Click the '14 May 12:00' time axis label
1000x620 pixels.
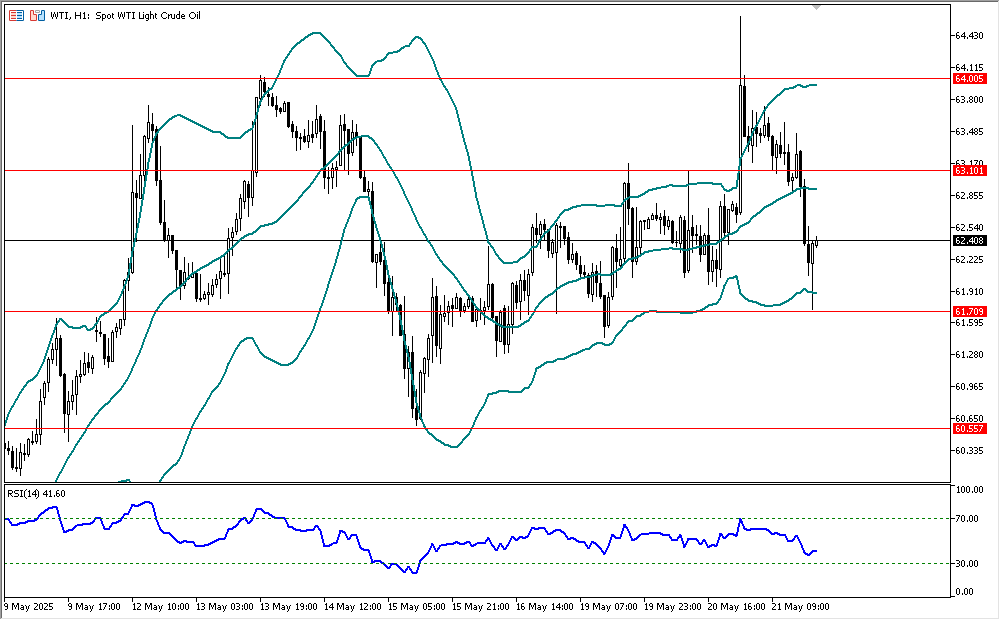click(x=353, y=607)
